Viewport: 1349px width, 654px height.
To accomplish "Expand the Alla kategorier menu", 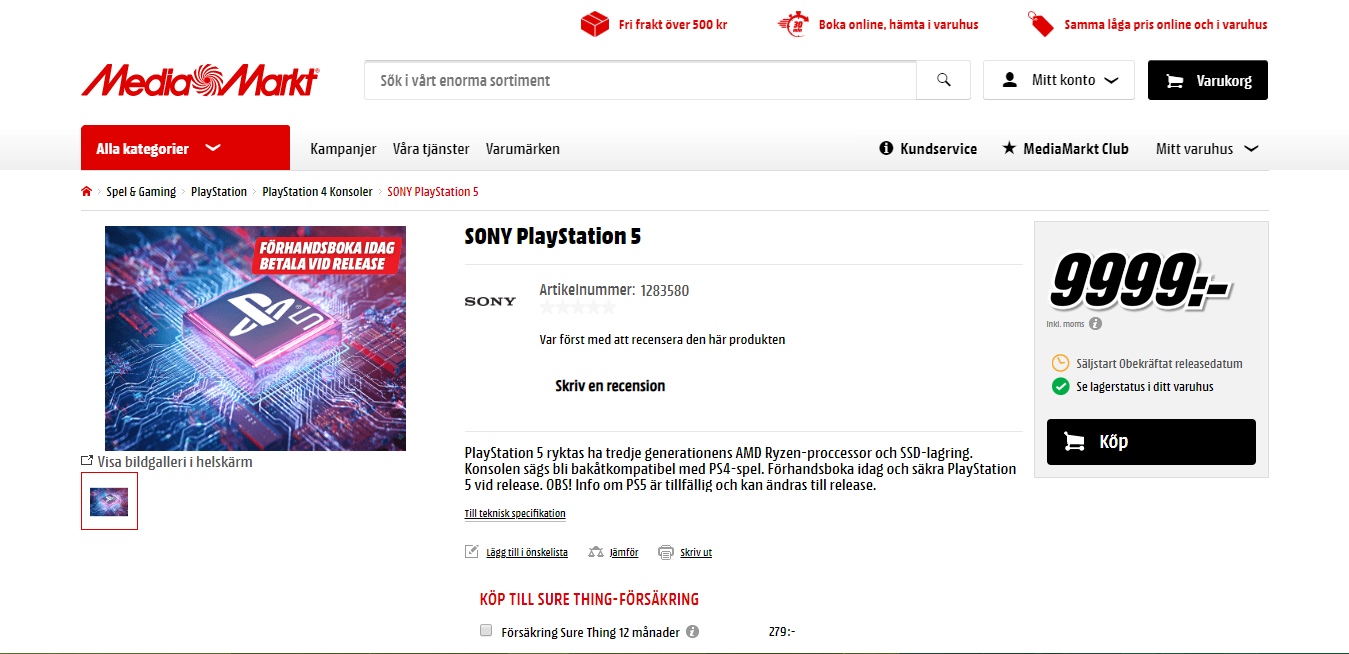I will click(185, 148).
